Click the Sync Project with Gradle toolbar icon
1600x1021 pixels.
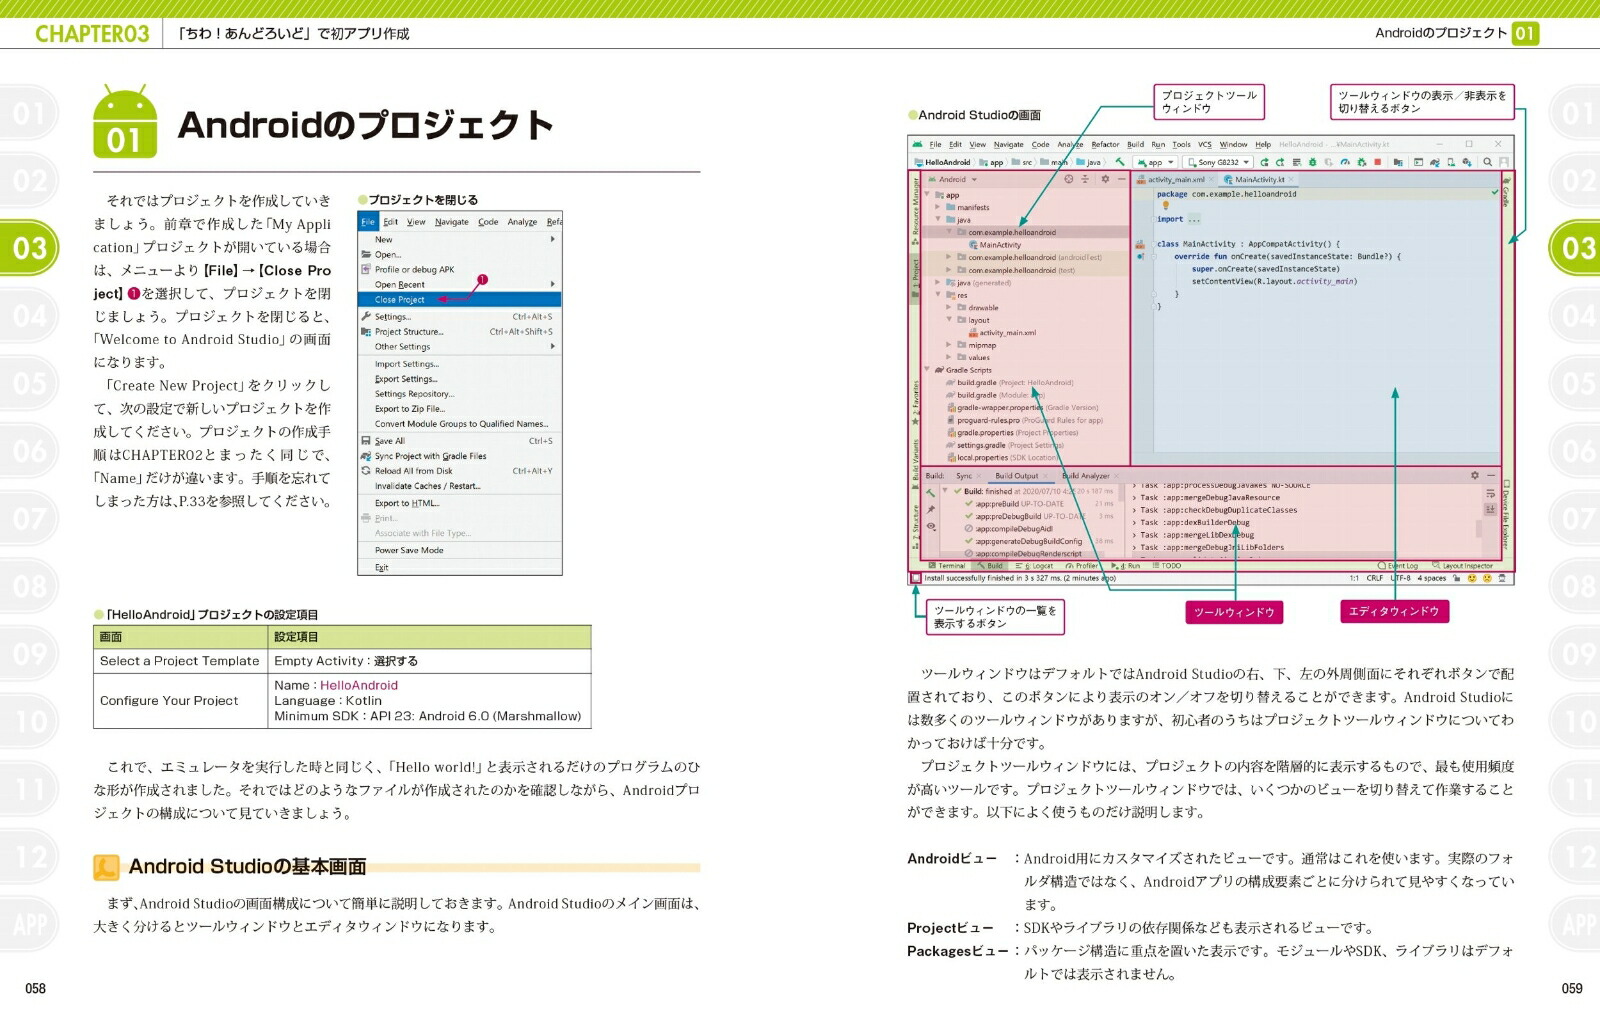click(x=1435, y=162)
